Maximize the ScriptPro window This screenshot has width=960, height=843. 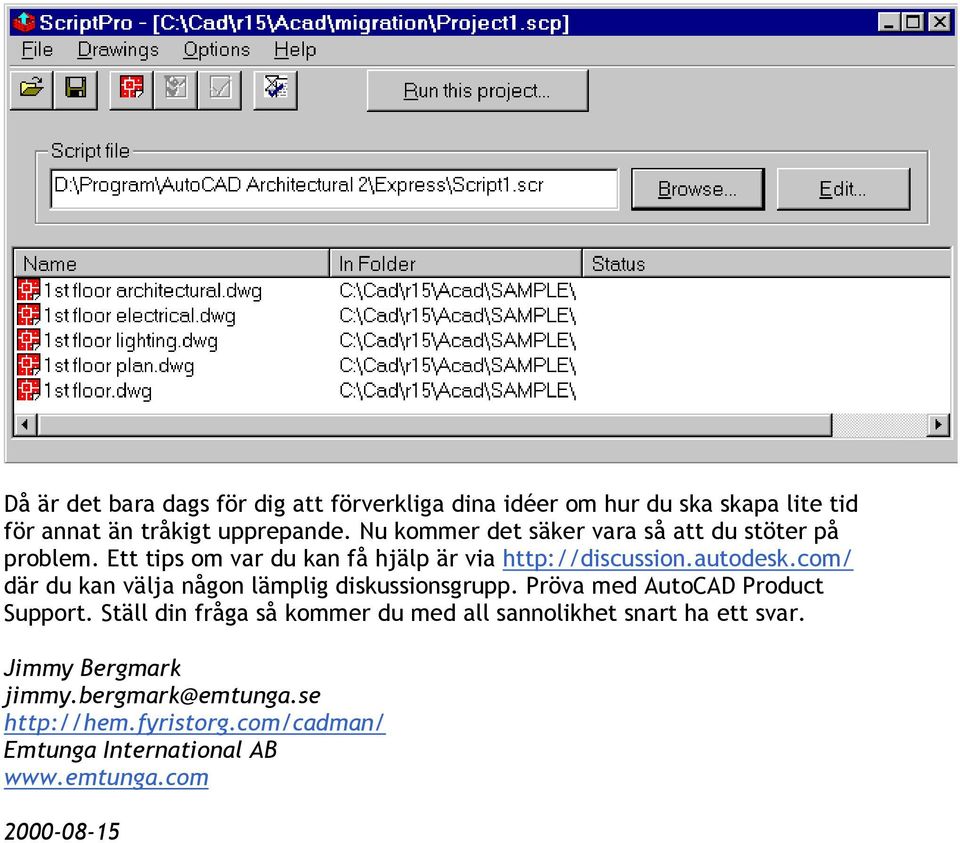click(x=913, y=22)
